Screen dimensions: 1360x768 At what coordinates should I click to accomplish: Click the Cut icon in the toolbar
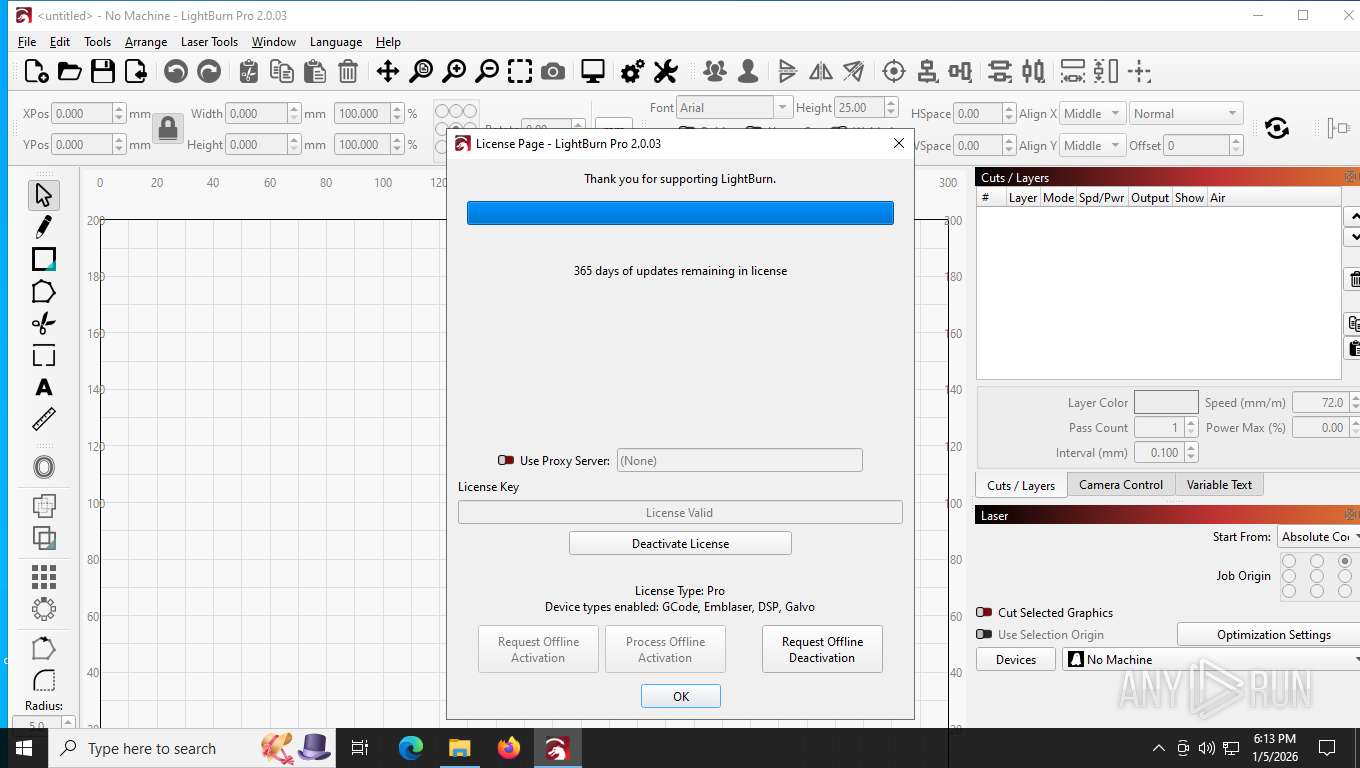(249, 71)
